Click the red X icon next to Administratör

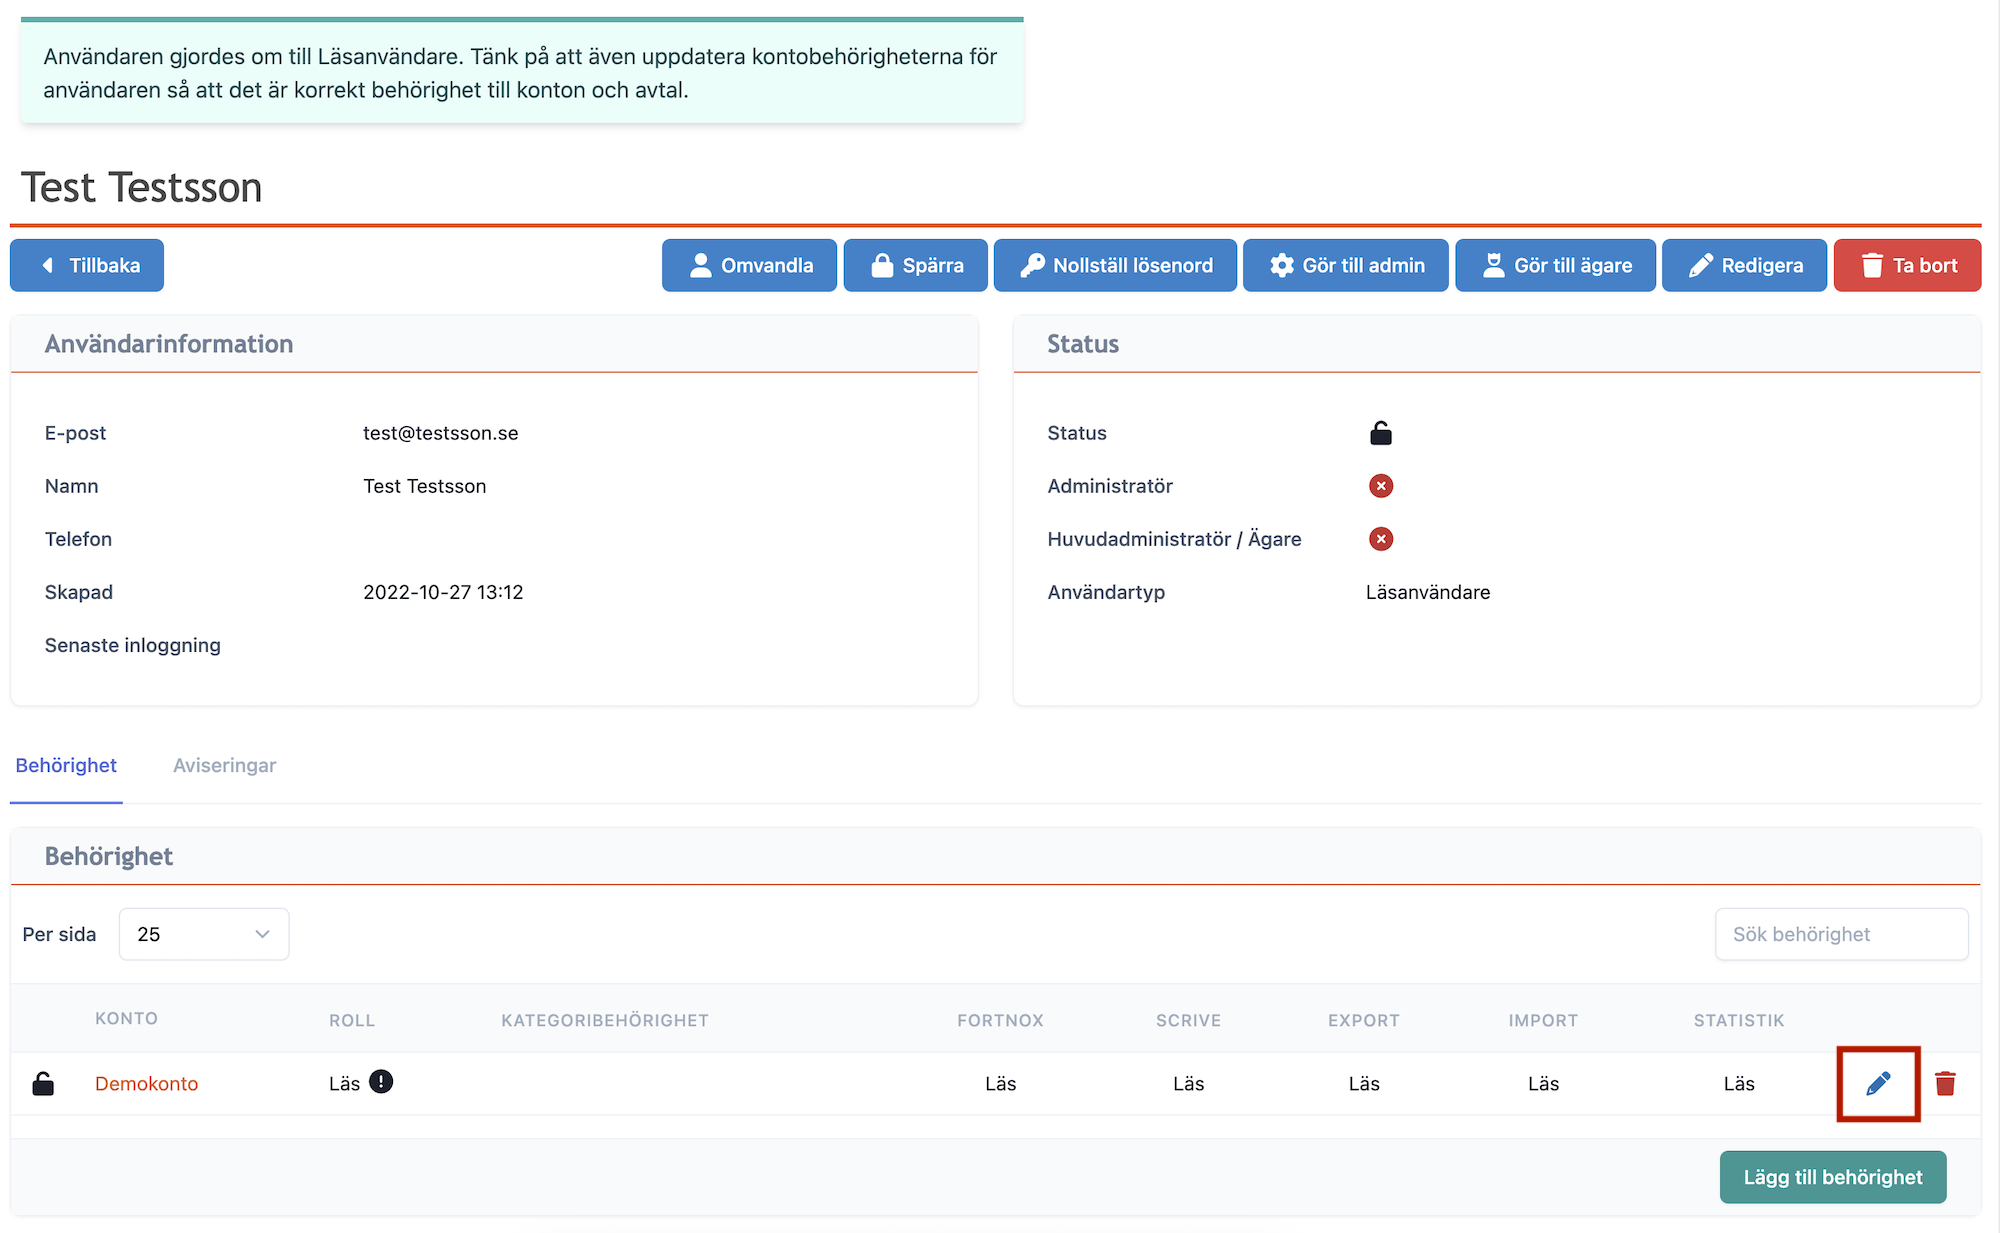1380,486
